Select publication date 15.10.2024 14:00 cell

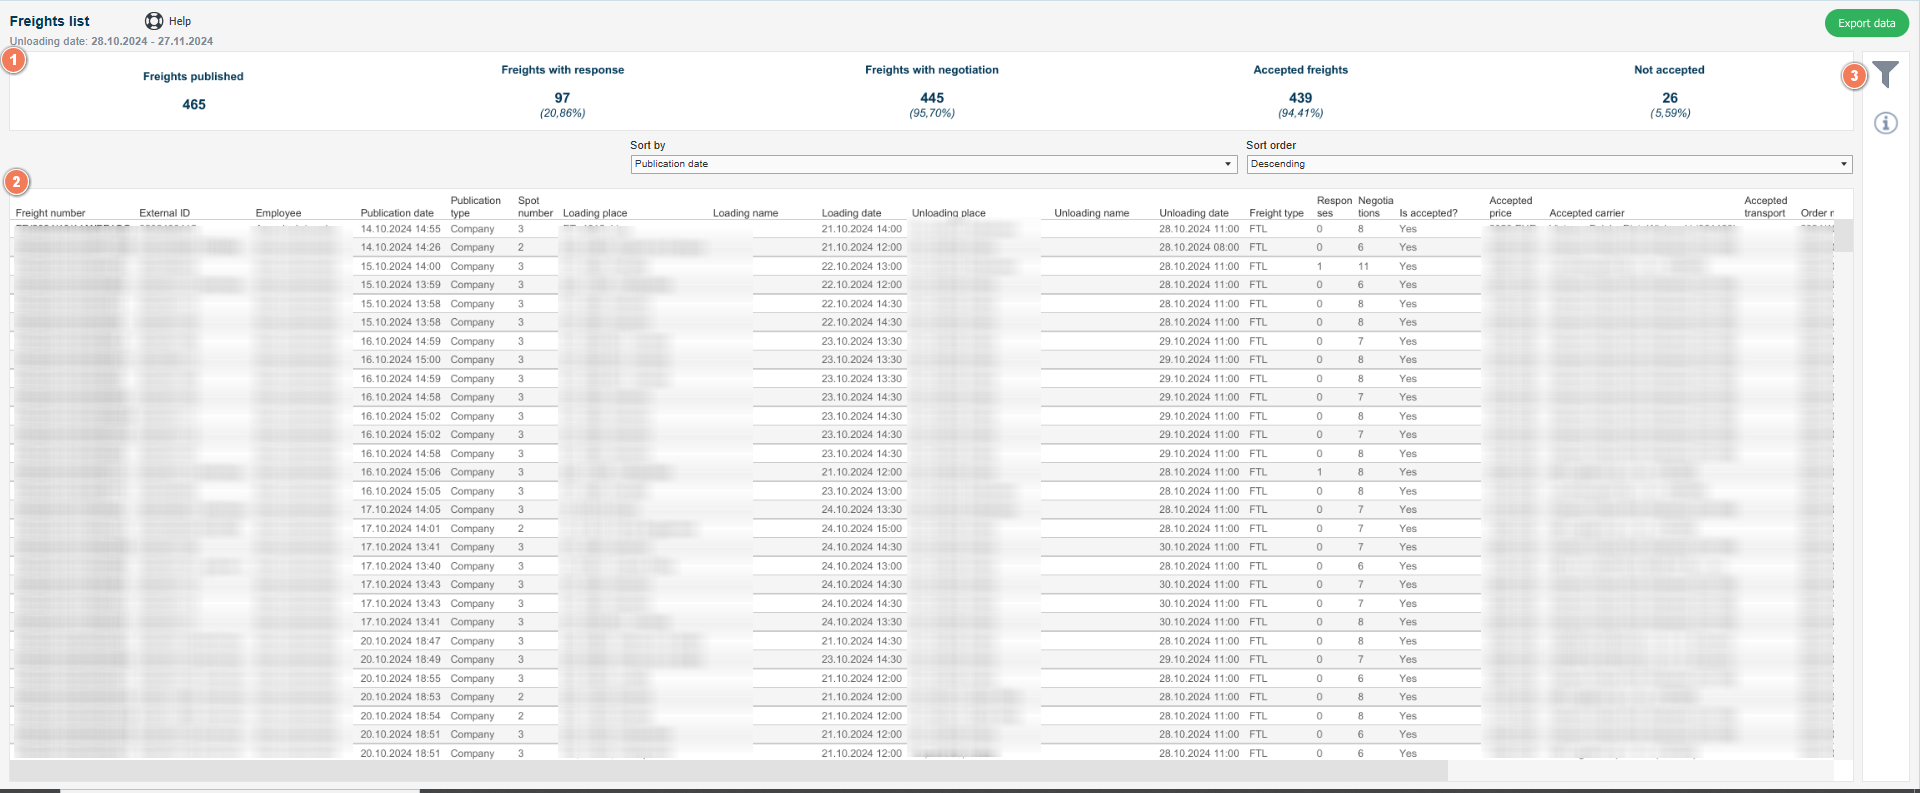pyautogui.click(x=400, y=266)
